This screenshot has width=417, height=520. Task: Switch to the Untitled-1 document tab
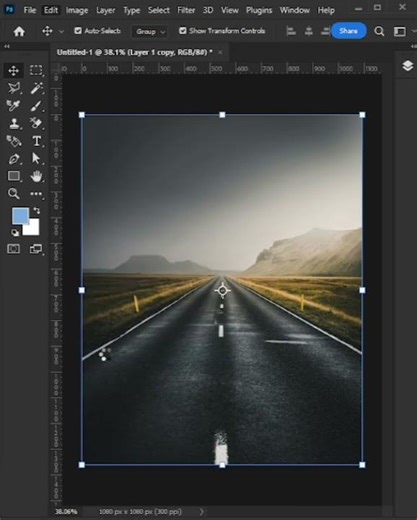point(134,52)
